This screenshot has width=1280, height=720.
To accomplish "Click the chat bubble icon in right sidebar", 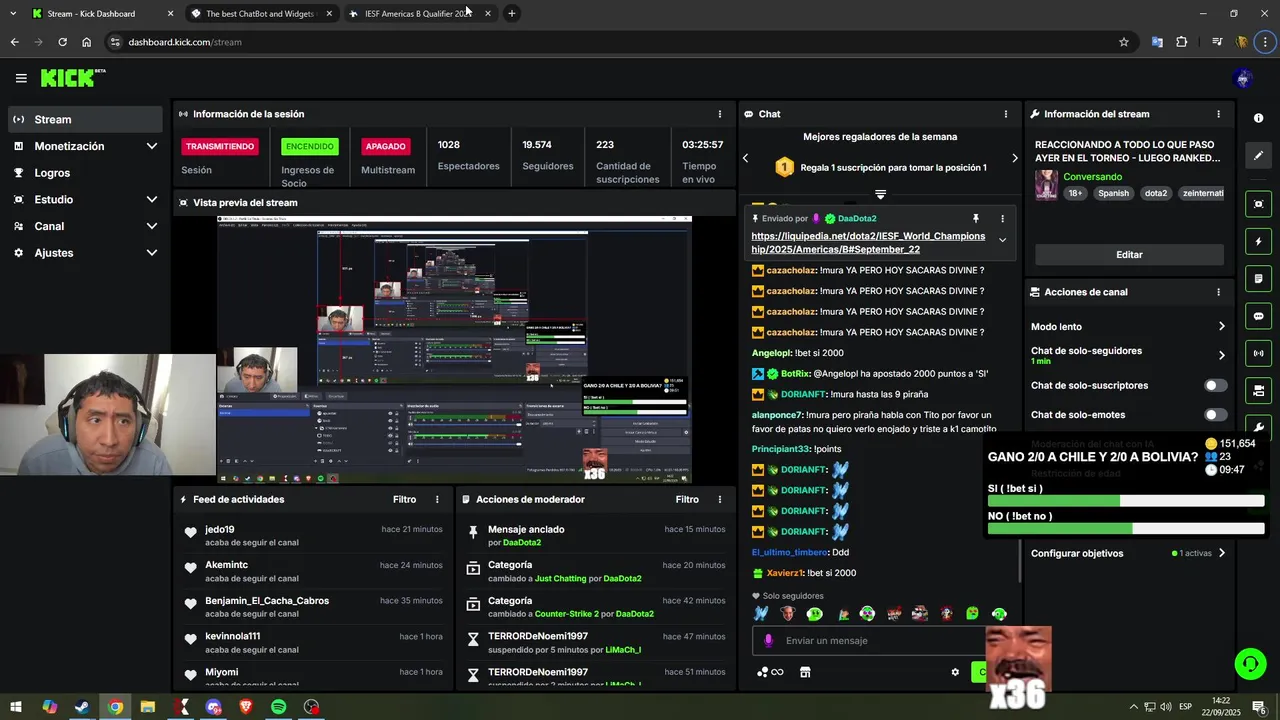I will coord(1258,316).
